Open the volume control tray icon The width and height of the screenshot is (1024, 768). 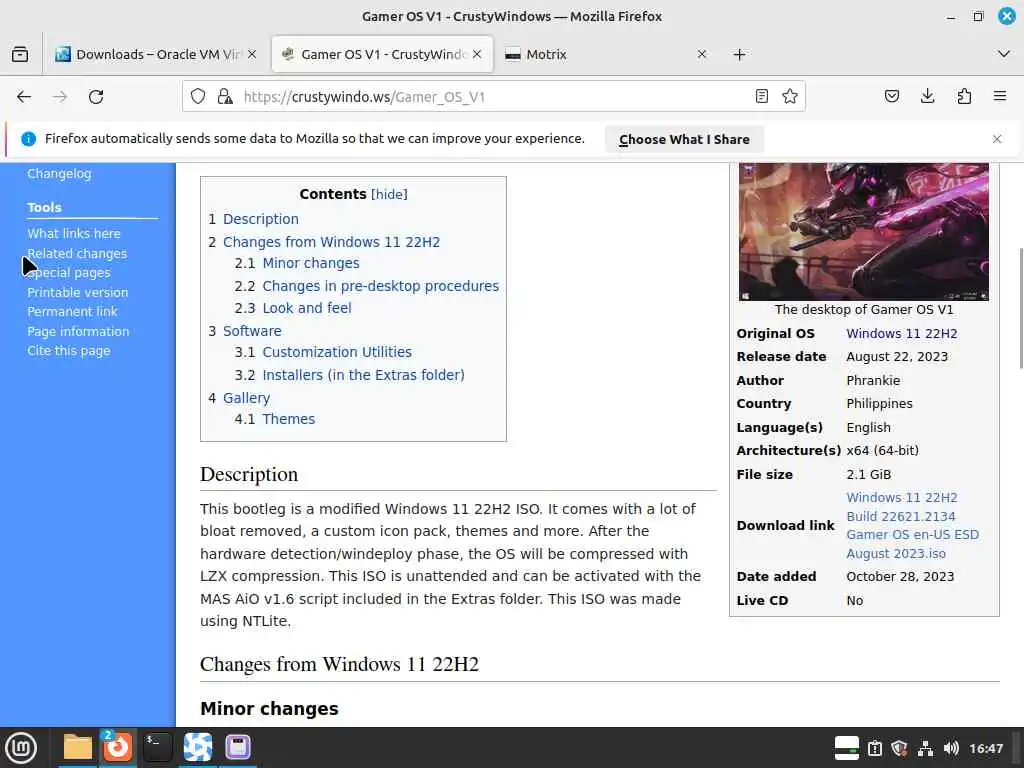[951, 748]
